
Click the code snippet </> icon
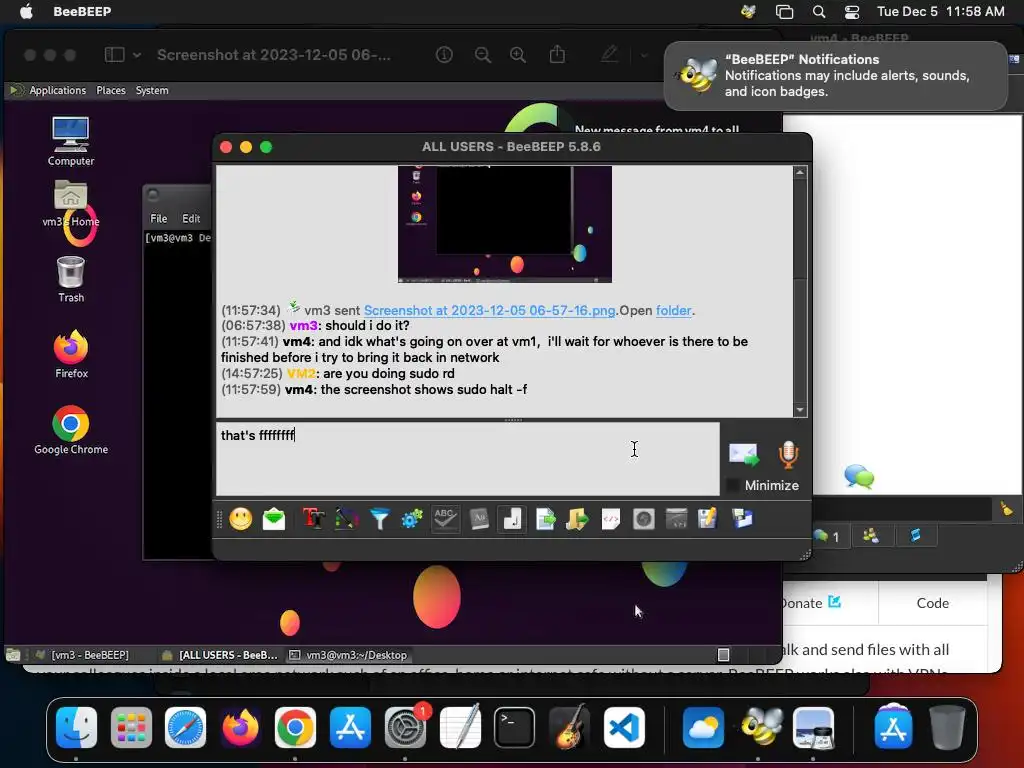[611, 519]
